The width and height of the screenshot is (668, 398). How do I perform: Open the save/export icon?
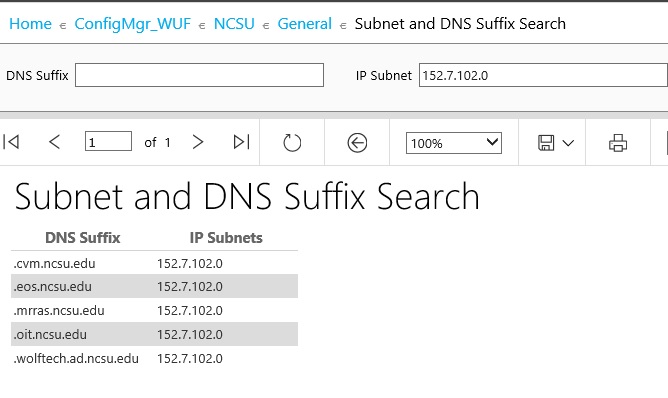pyautogui.click(x=546, y=143)
